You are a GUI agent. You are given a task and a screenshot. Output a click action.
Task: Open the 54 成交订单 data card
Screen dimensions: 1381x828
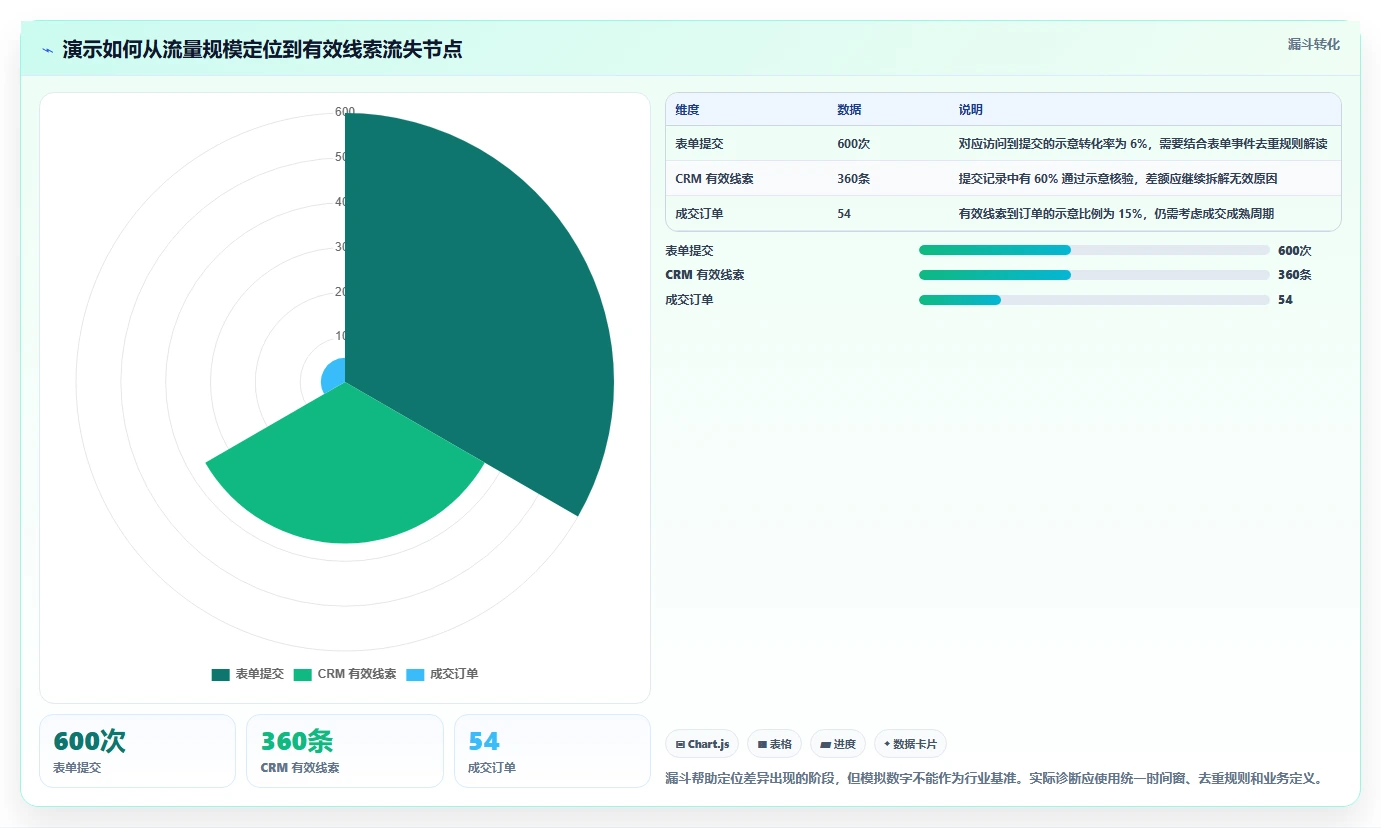pyautogui.click(x=552, y=751)
